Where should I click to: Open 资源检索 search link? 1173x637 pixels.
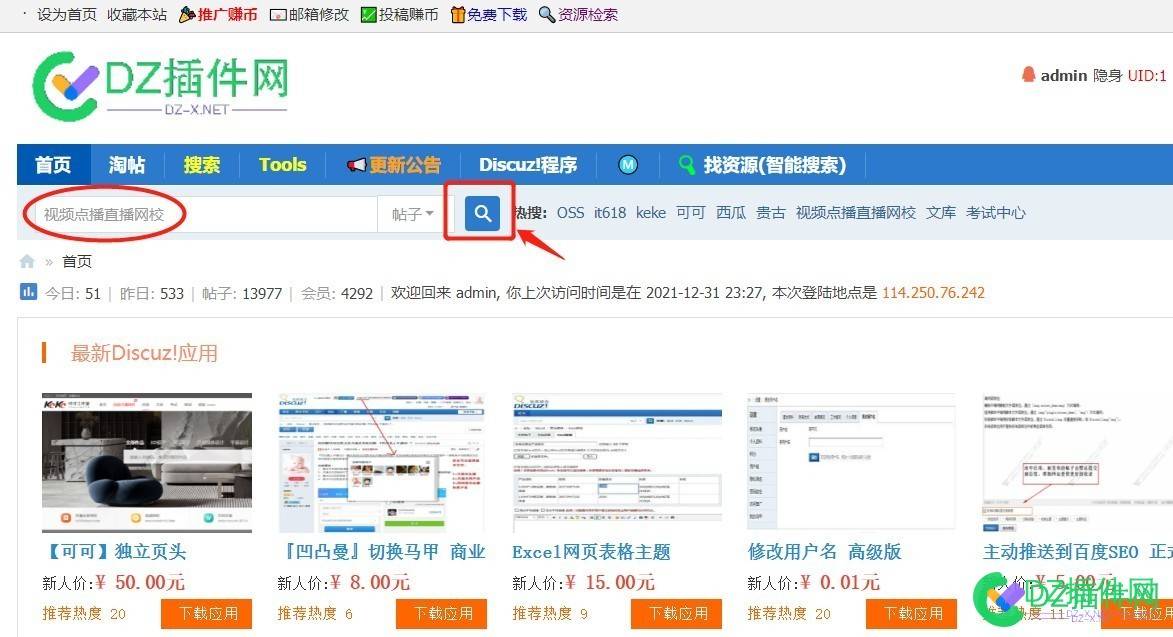(578, 14)
